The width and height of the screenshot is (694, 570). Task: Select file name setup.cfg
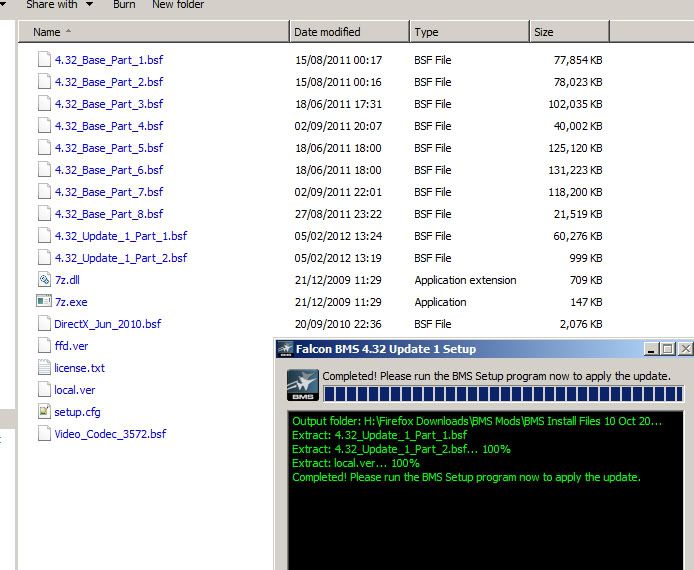tap(77, 412)
